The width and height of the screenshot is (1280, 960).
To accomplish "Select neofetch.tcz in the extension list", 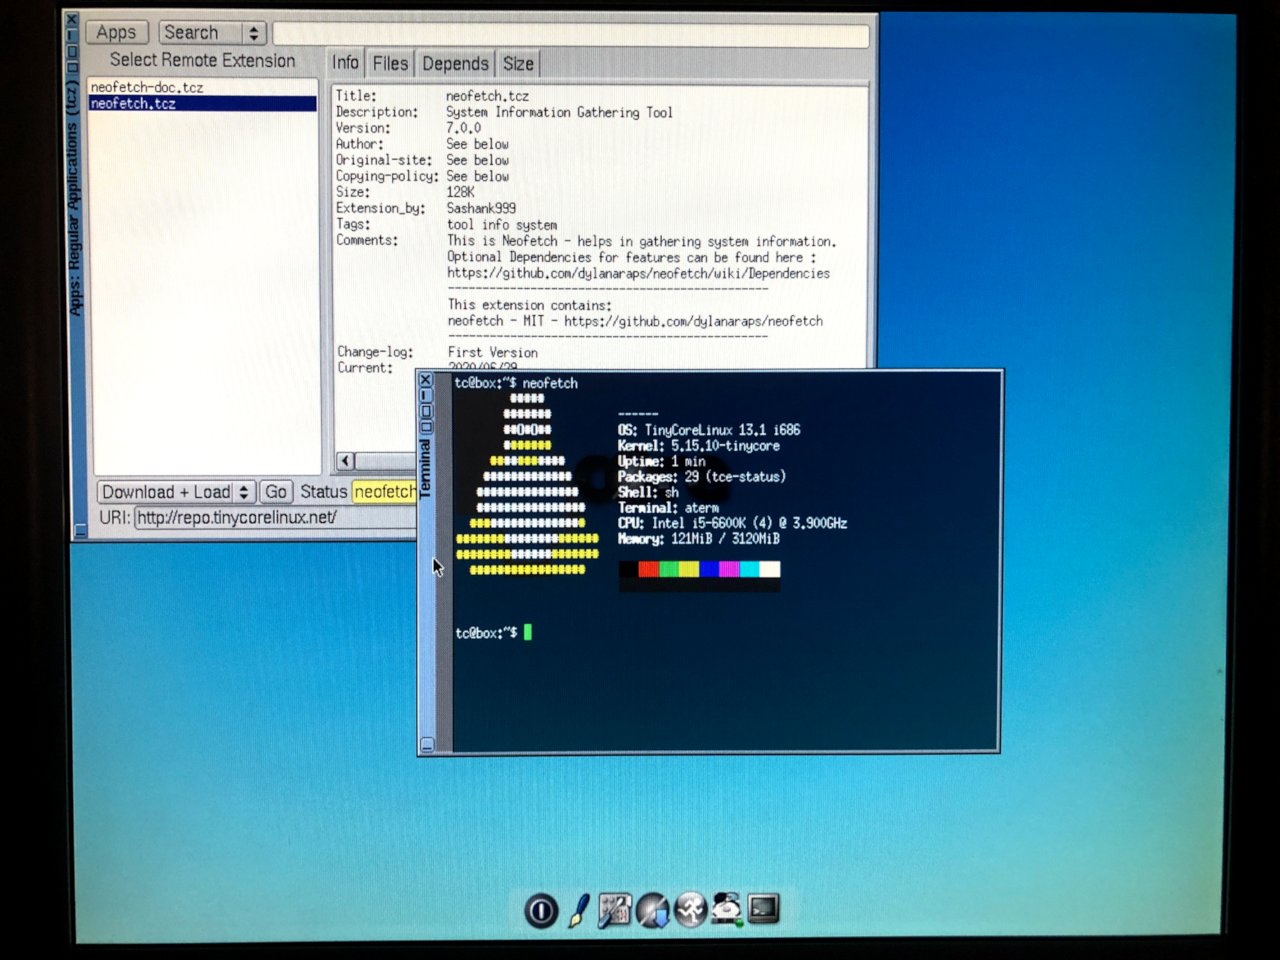I will point(203,103).
